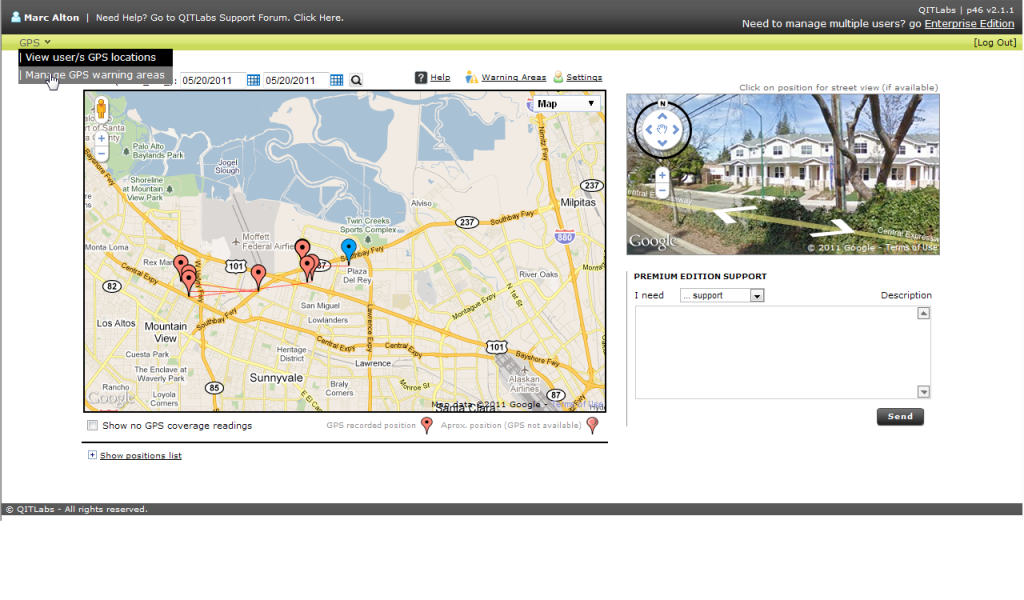Open Help
The height and width of the screenshot is (600, 1024).
click(440, 77)
